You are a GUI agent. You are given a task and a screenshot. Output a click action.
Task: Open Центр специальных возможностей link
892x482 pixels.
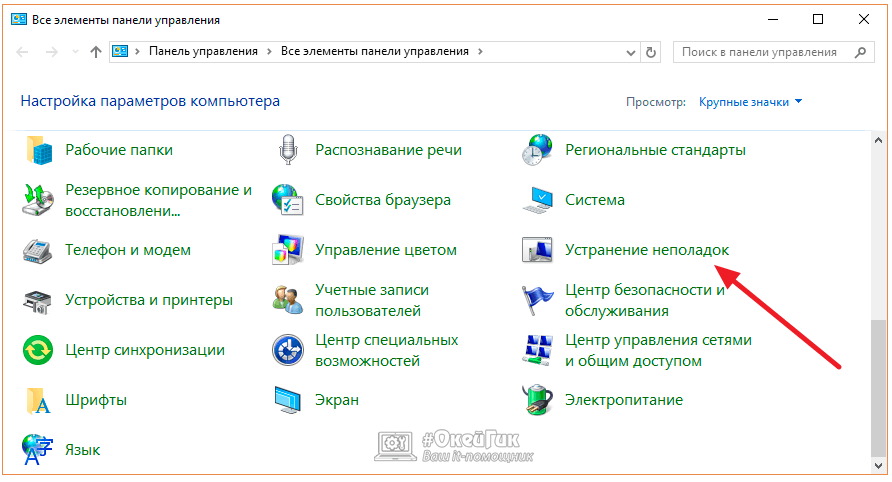[x=387, y=351]
